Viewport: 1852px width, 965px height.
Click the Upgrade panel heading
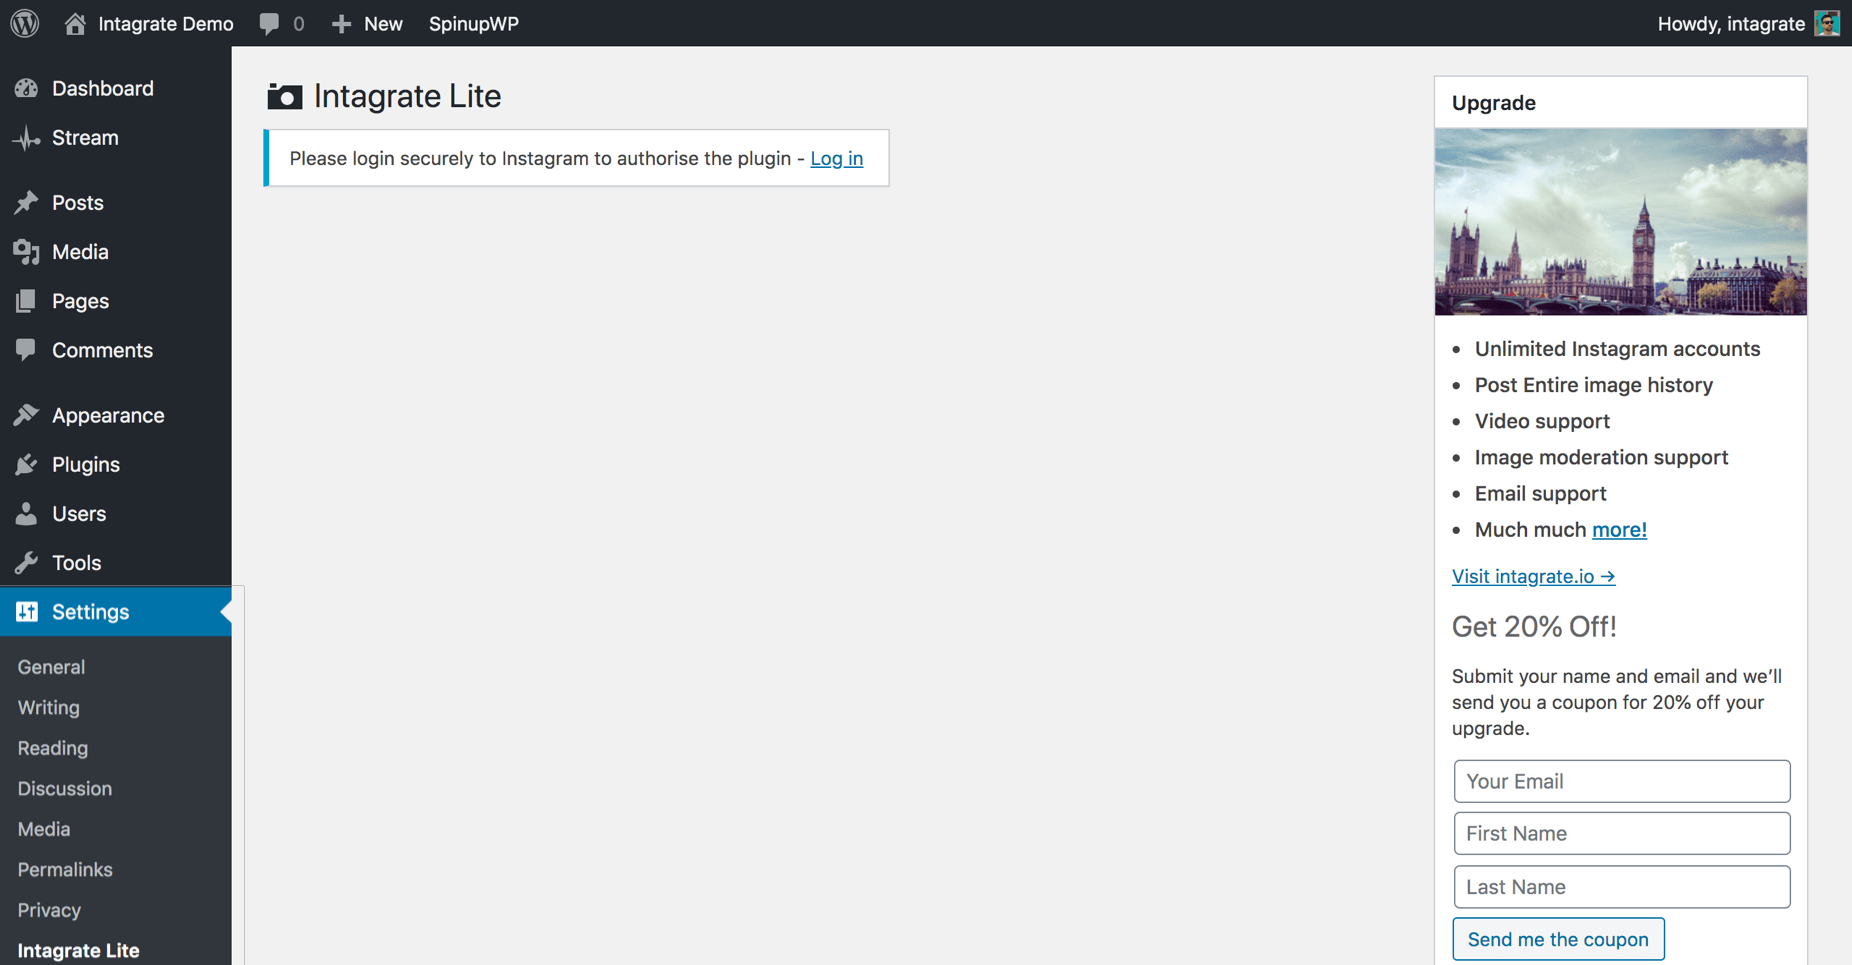pyautogui.click(x=1494, y=103)
